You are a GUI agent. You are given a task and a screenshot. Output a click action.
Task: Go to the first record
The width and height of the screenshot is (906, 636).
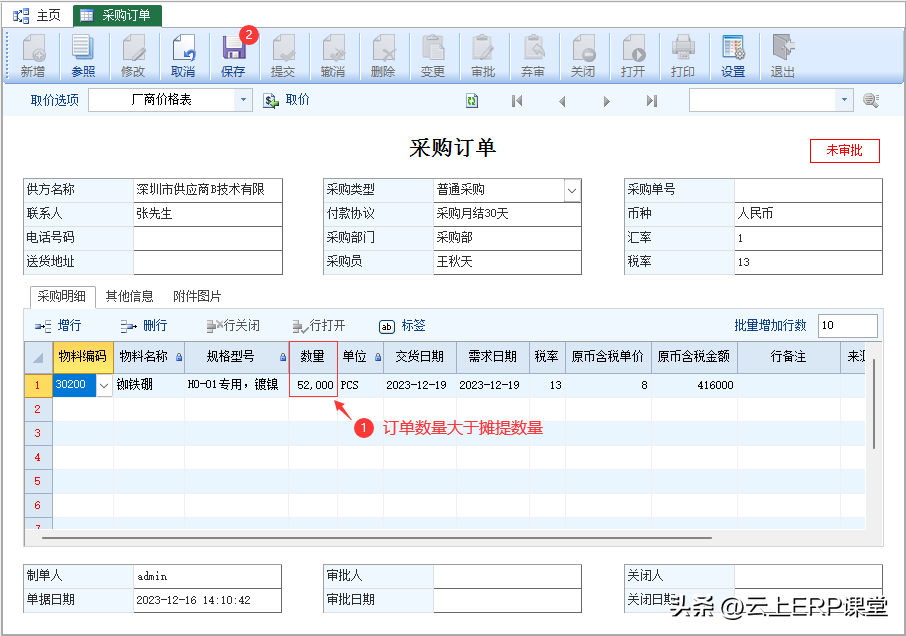click(517, 101)
